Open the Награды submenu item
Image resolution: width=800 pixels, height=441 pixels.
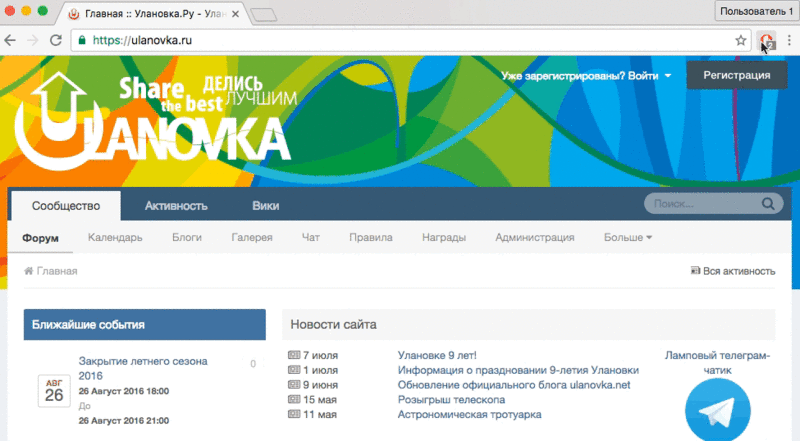point(444,237)
